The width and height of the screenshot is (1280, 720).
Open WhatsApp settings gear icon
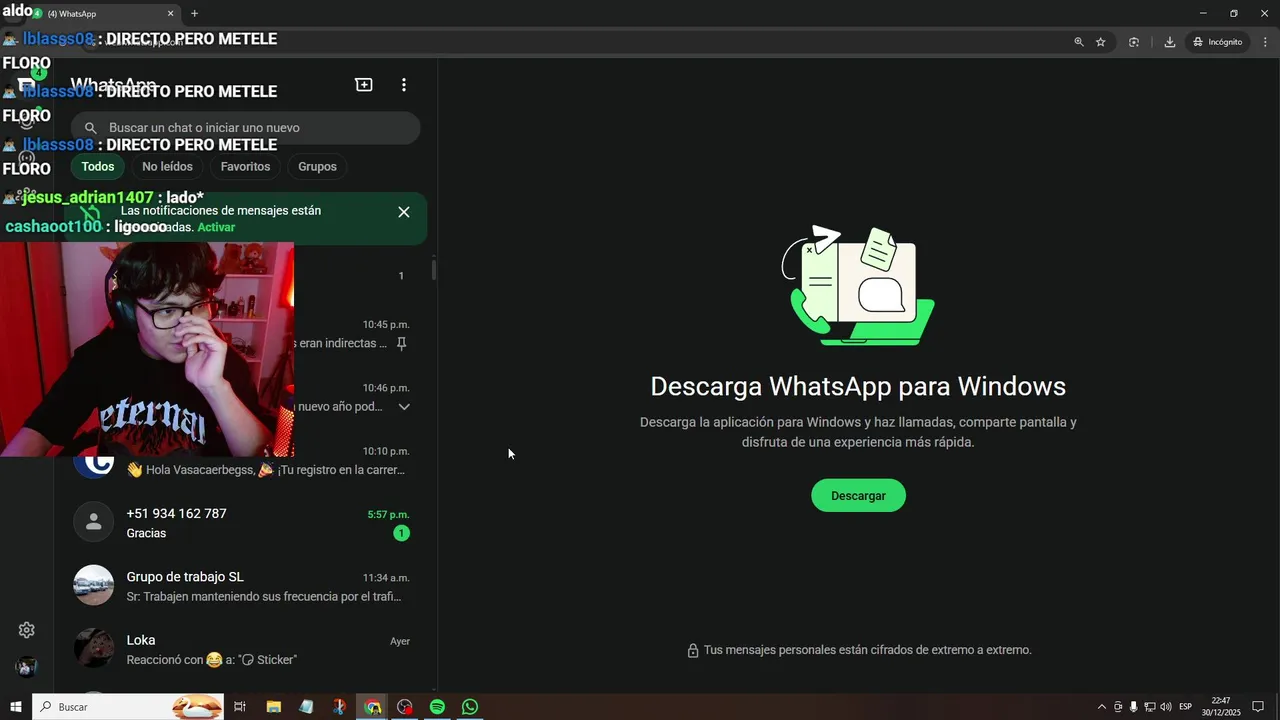click(x=27, y=630)
